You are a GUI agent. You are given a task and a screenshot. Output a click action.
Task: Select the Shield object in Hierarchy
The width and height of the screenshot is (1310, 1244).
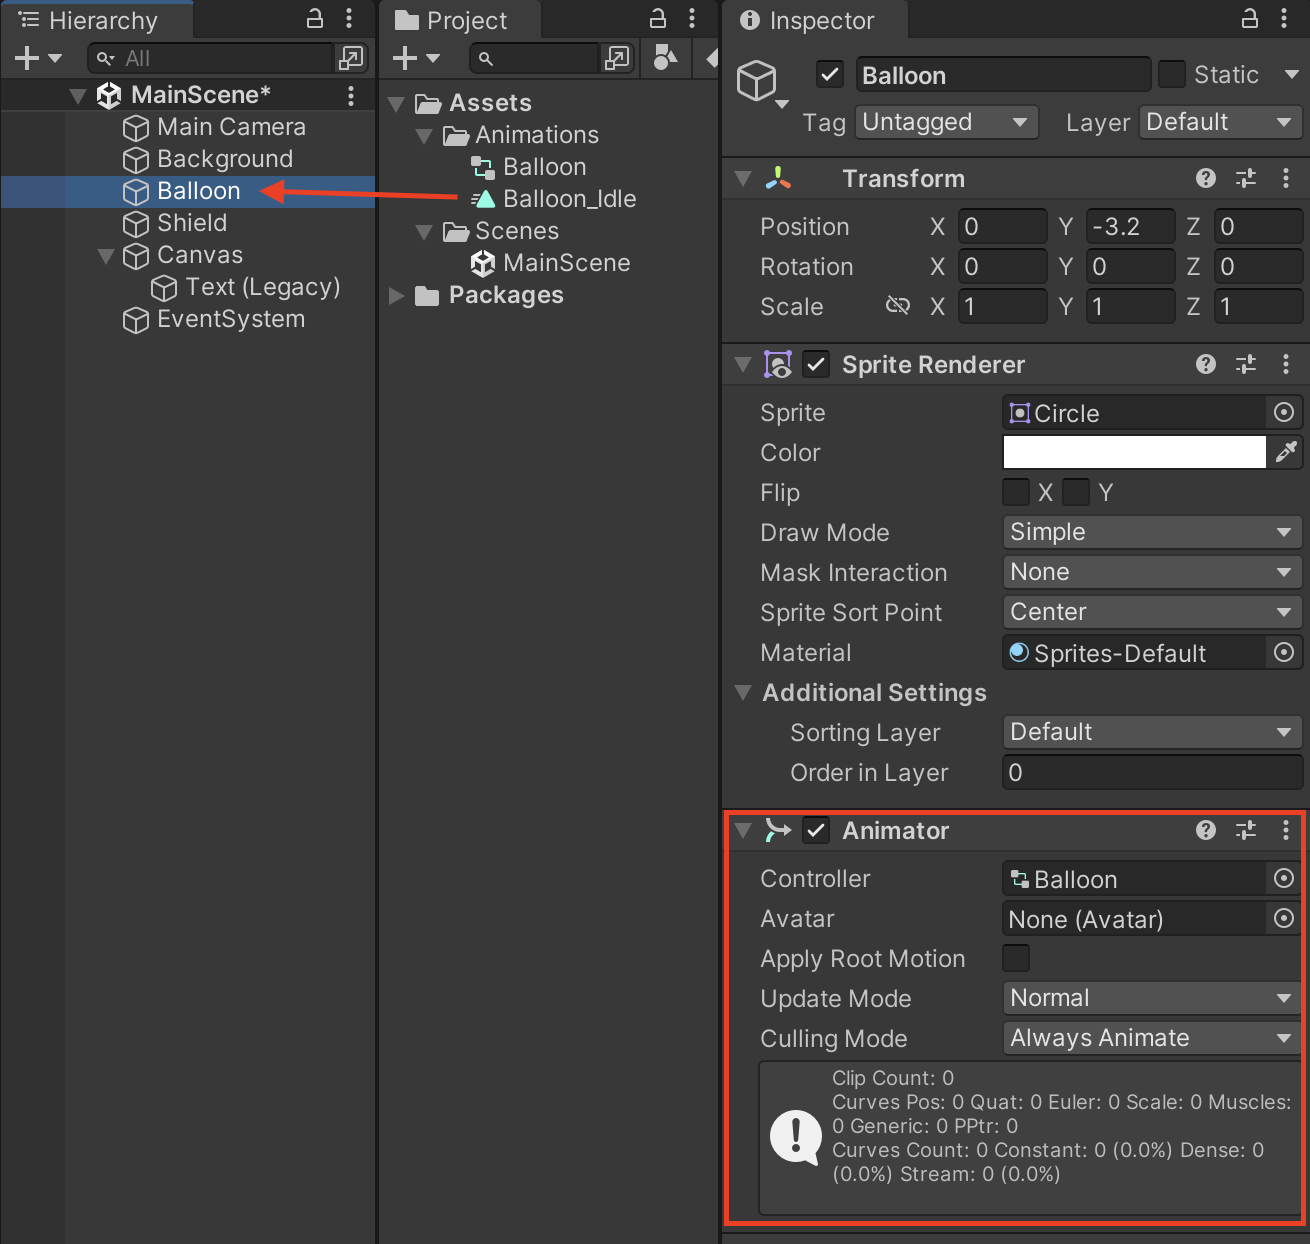point(191,223)
